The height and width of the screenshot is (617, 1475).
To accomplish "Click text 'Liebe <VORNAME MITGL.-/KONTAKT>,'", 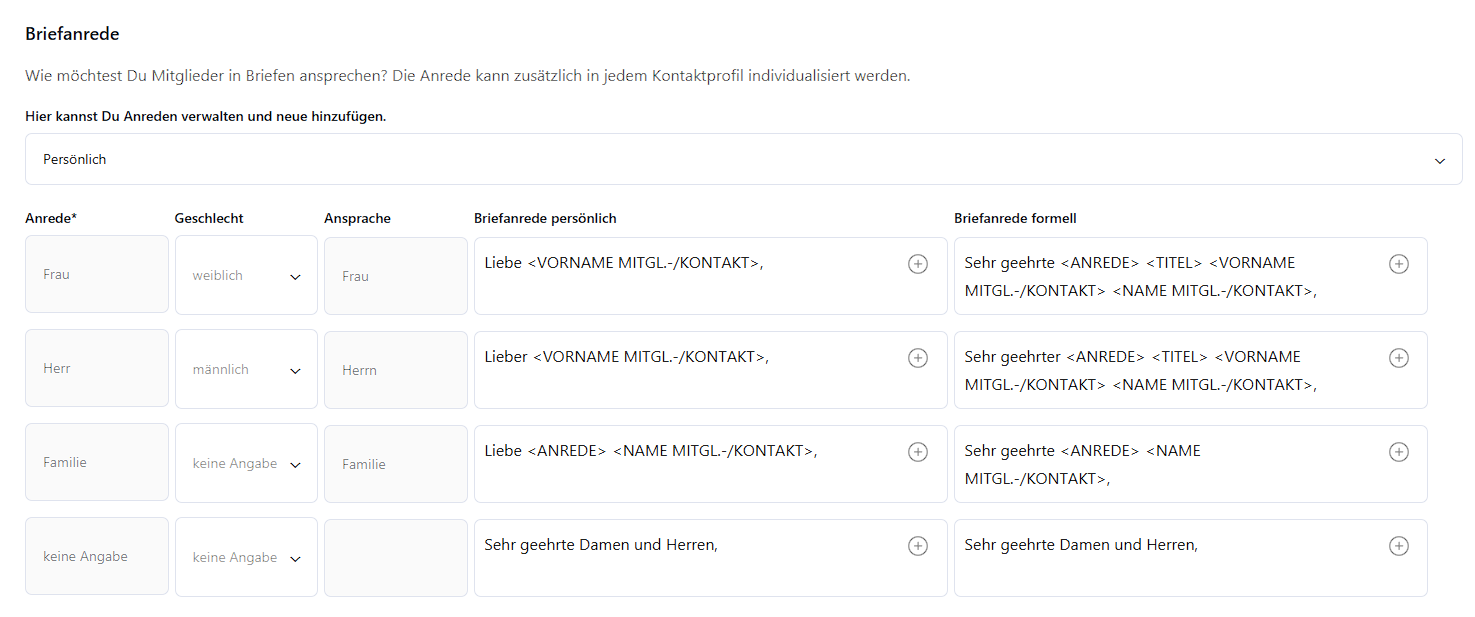I will 624,263.
